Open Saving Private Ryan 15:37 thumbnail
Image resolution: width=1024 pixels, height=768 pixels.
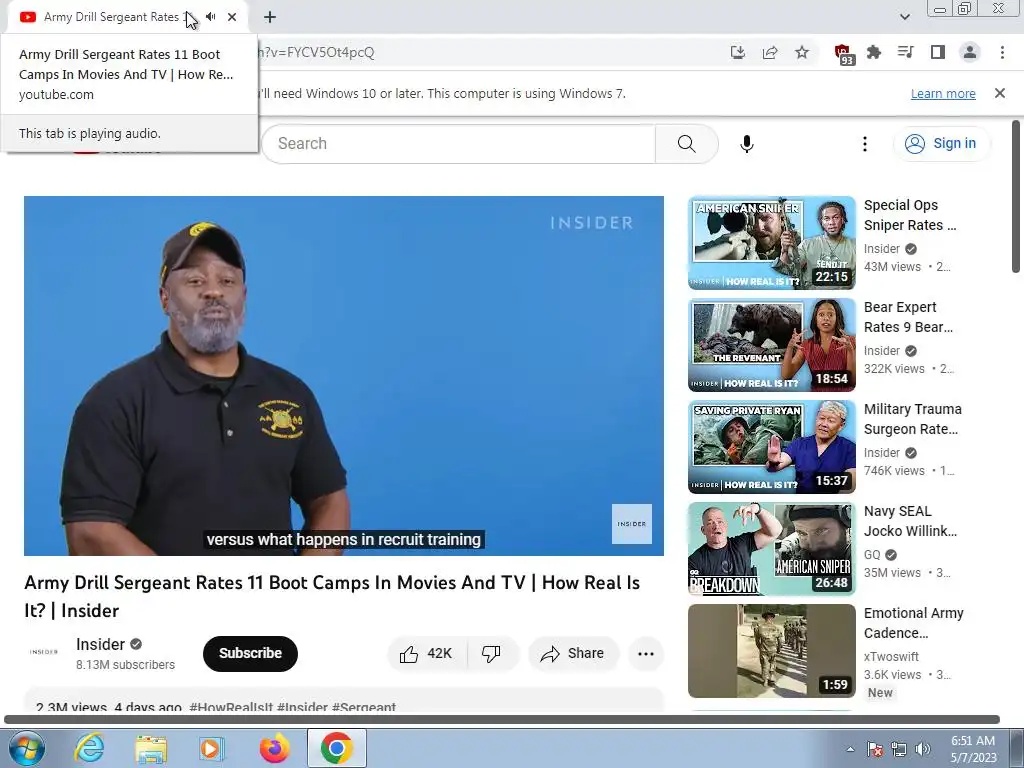coord(771,447)
